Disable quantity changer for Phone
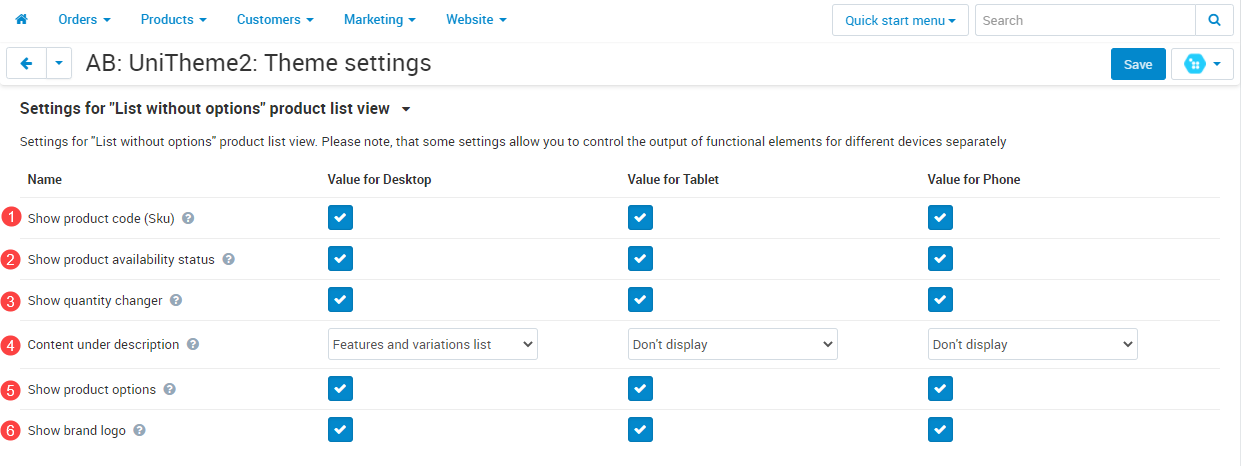 (940, 300)
